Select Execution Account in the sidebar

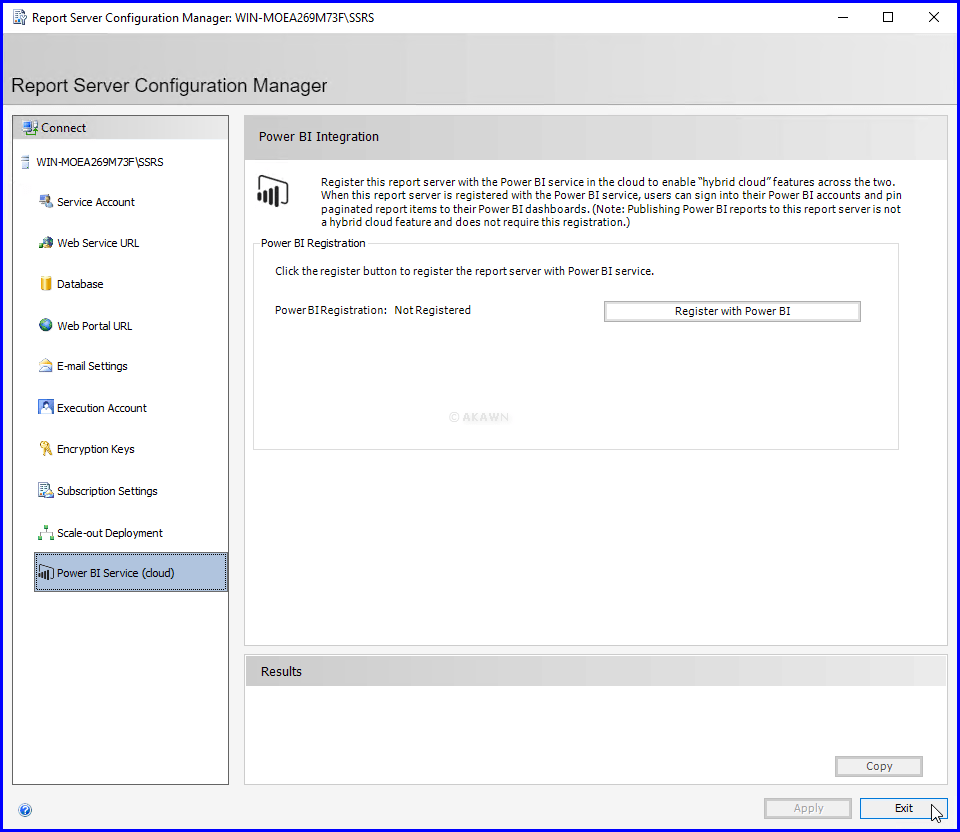[x=102, y=408]
